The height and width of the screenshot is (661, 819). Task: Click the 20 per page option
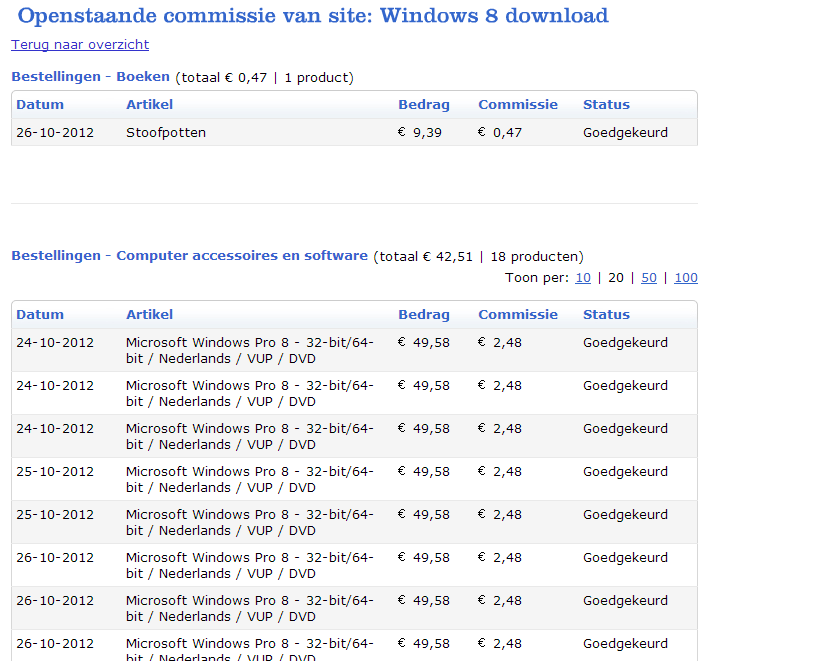coord(616,278)
